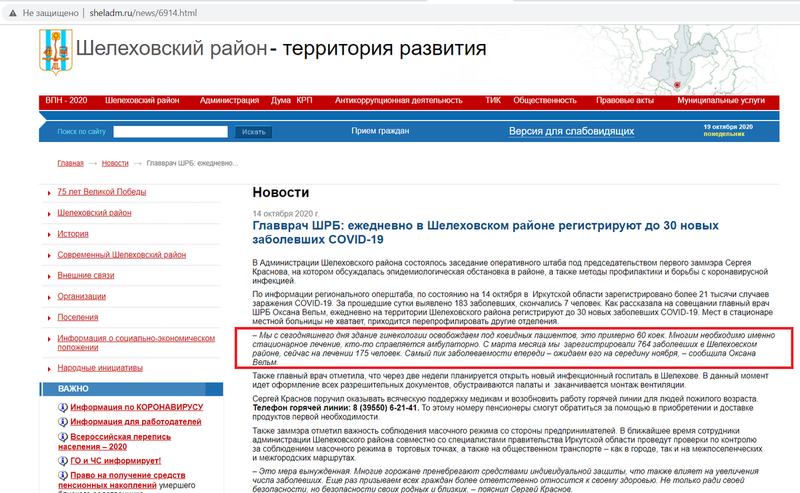Click the date '19 октября 2020 понедельник'
800x493 pixels.
728,130
